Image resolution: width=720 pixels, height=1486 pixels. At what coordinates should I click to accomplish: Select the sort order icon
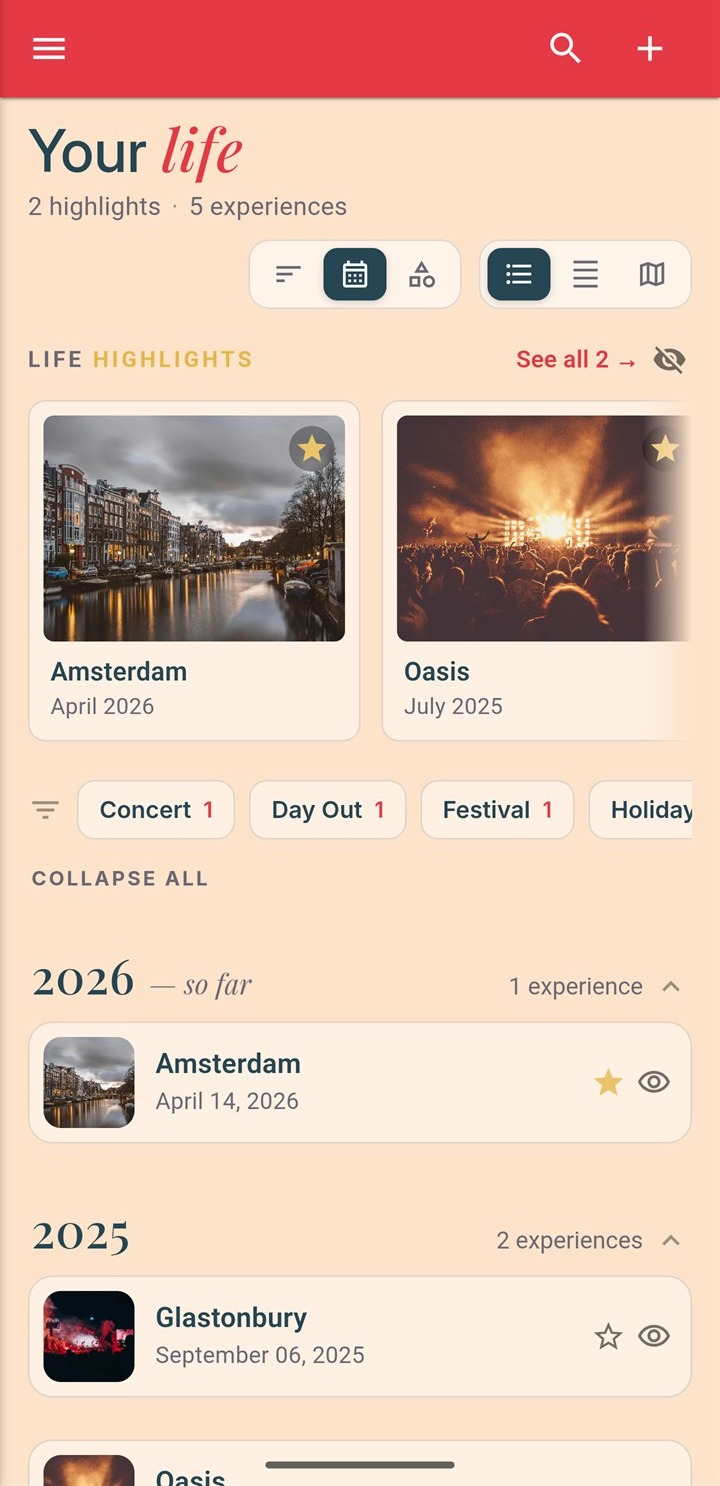[x=288, y=274]
